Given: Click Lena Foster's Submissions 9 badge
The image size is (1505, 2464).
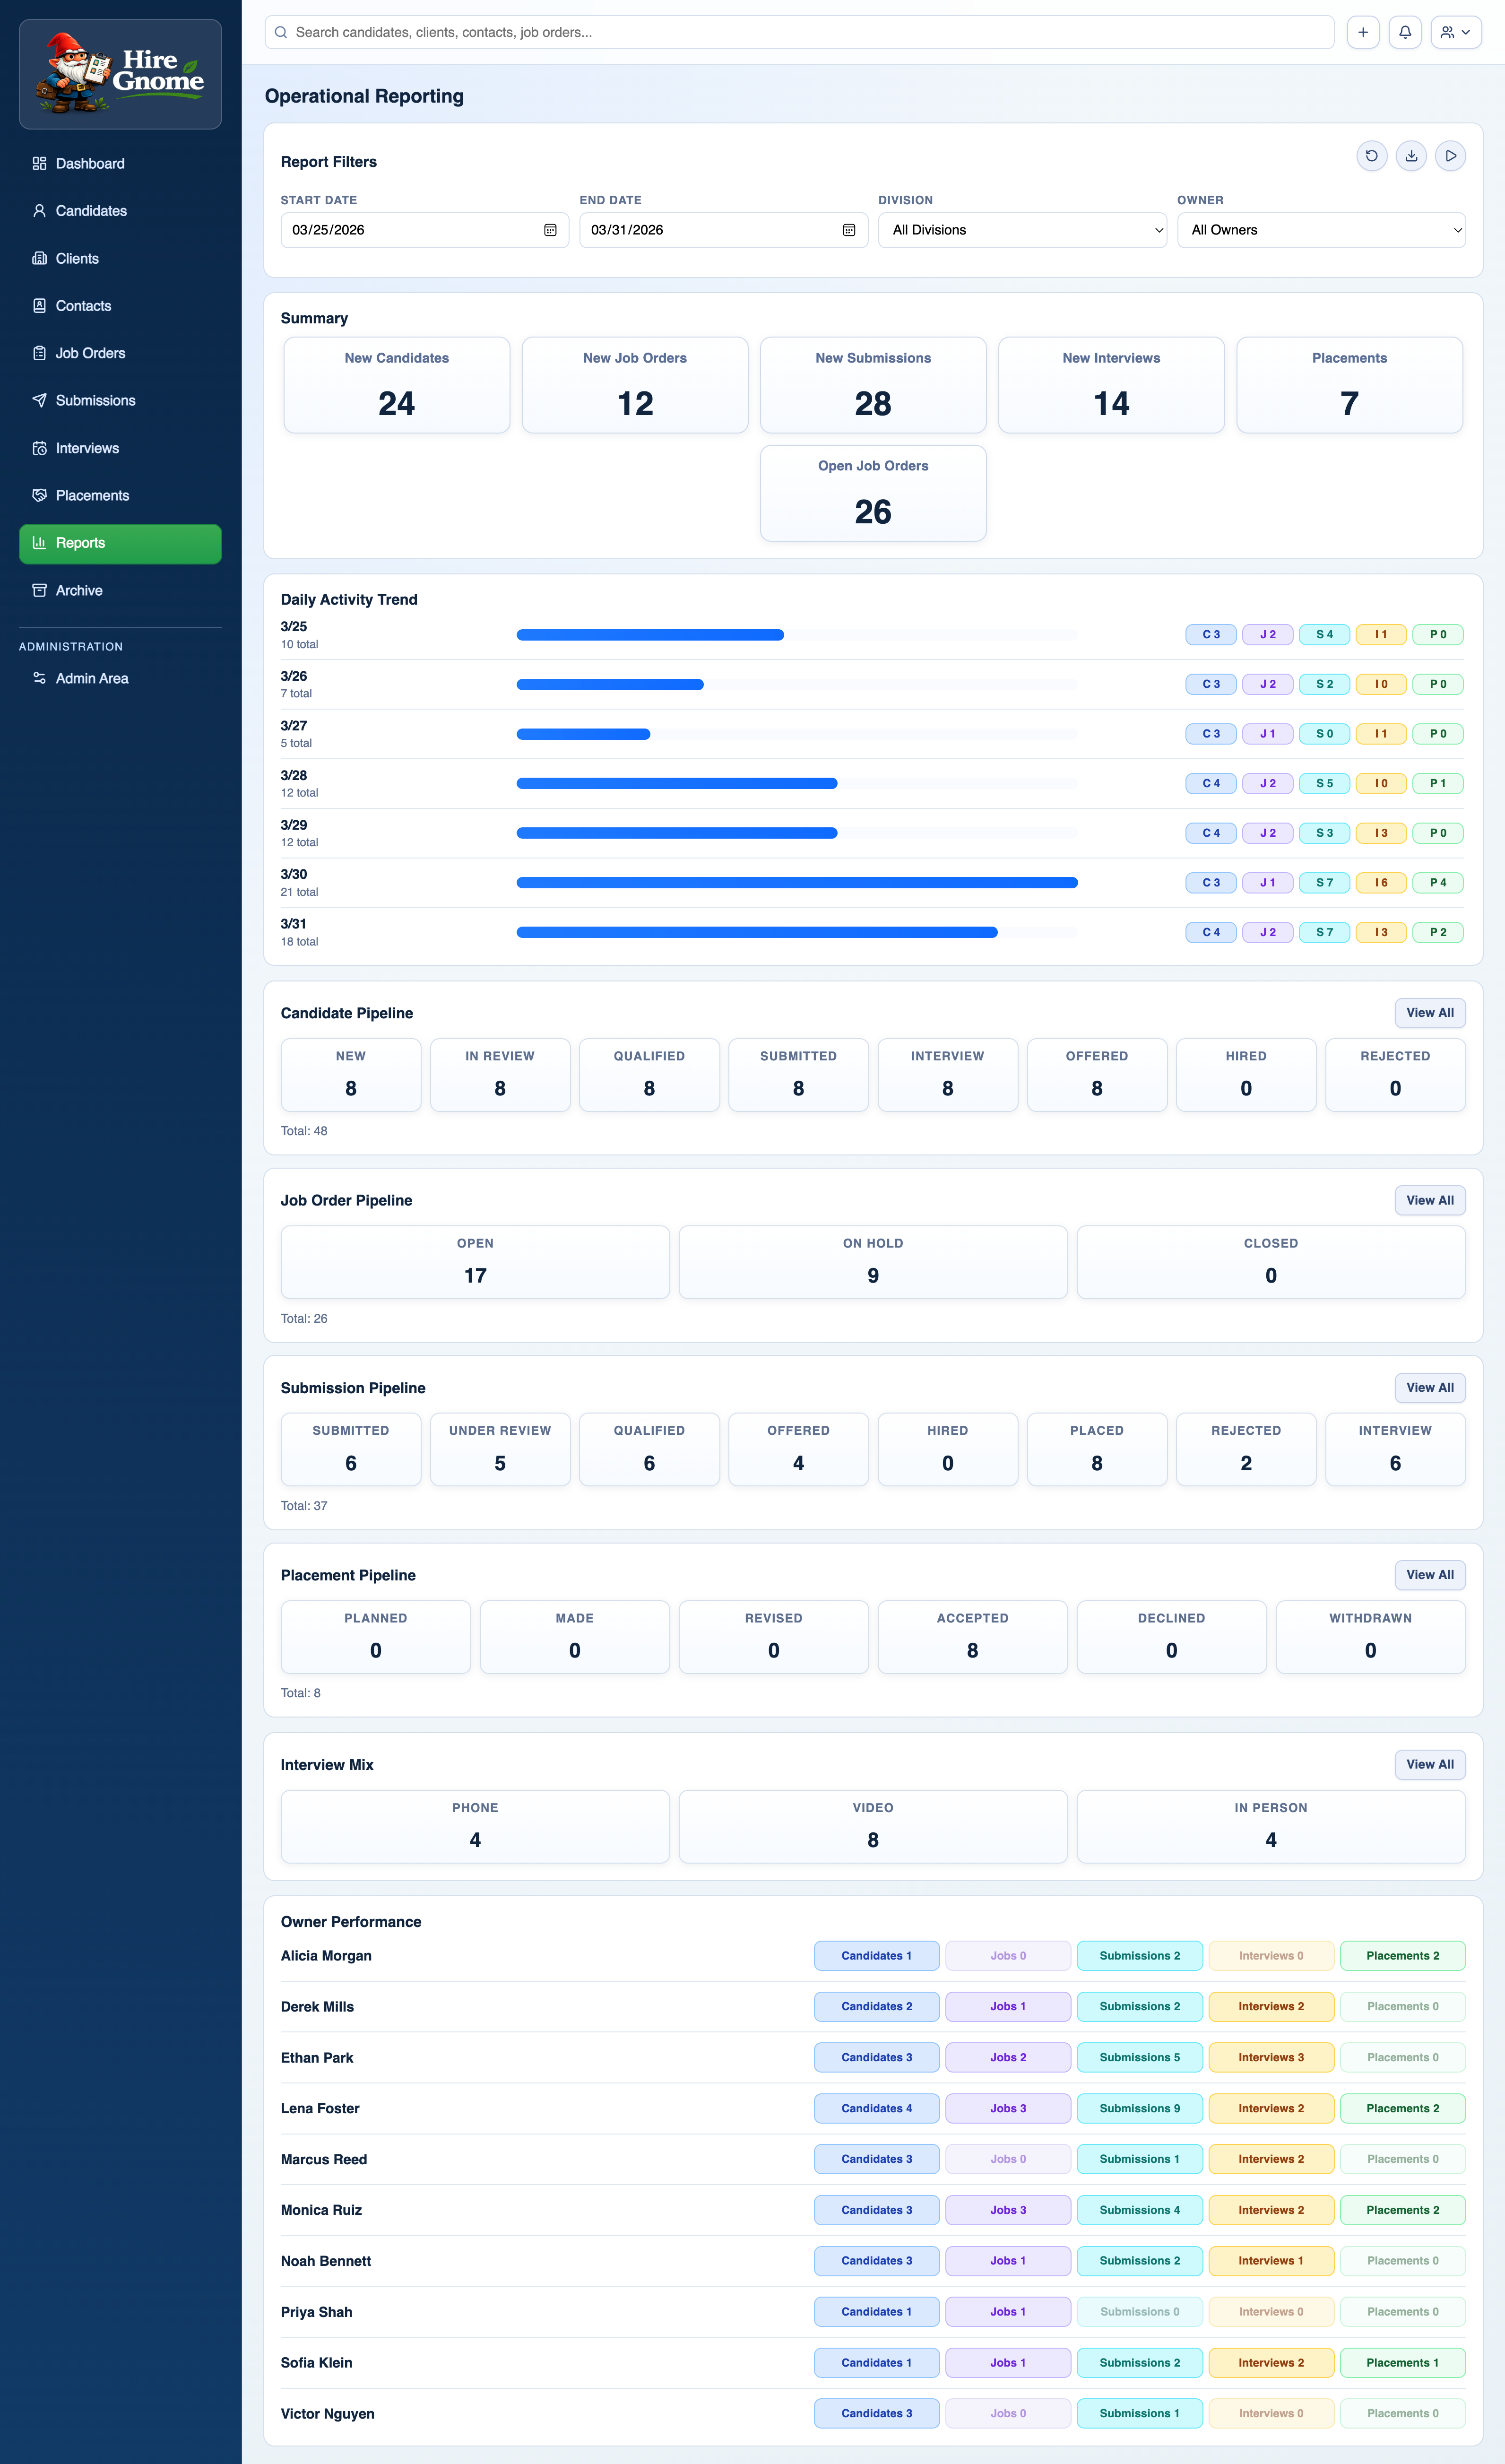Looking at the screenshot, I should pyautogui.click(x=1139, y=2108).
